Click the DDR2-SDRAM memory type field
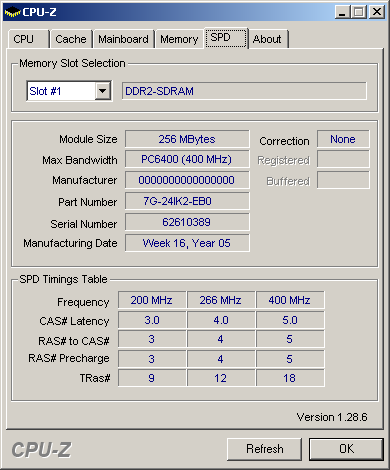390x470 pixels. (x=244, y=91)
